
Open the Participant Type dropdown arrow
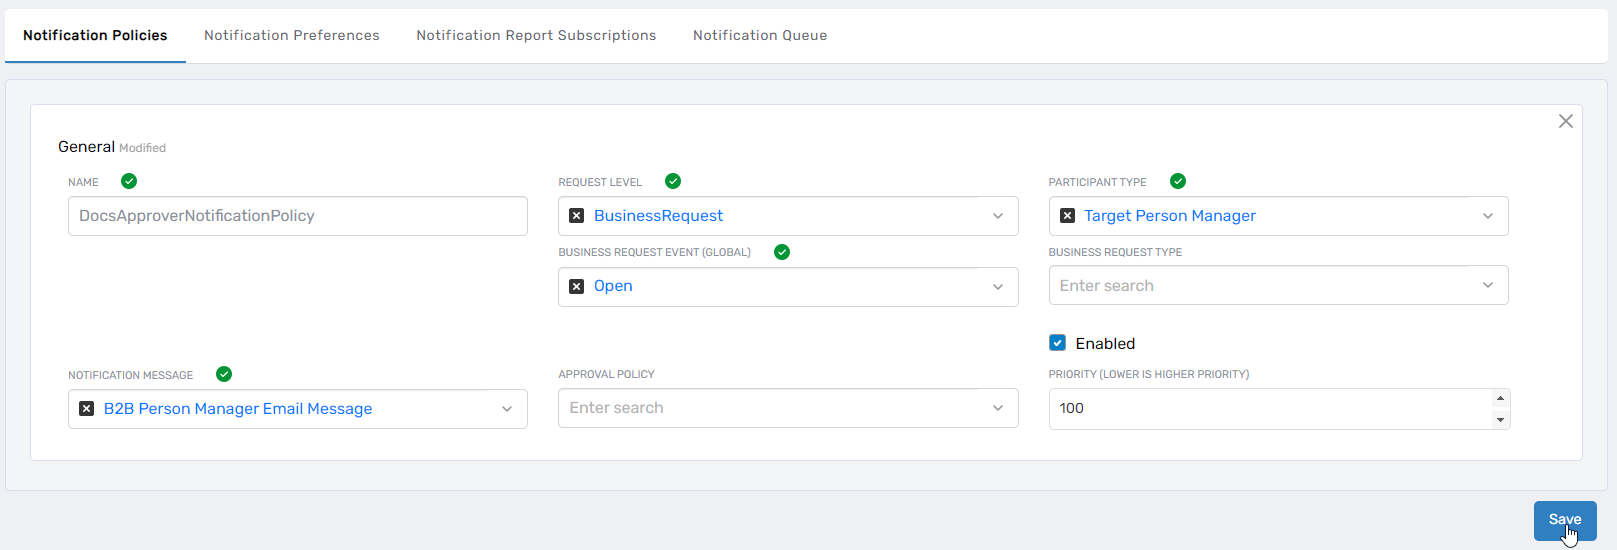(x=1487, y=216)
